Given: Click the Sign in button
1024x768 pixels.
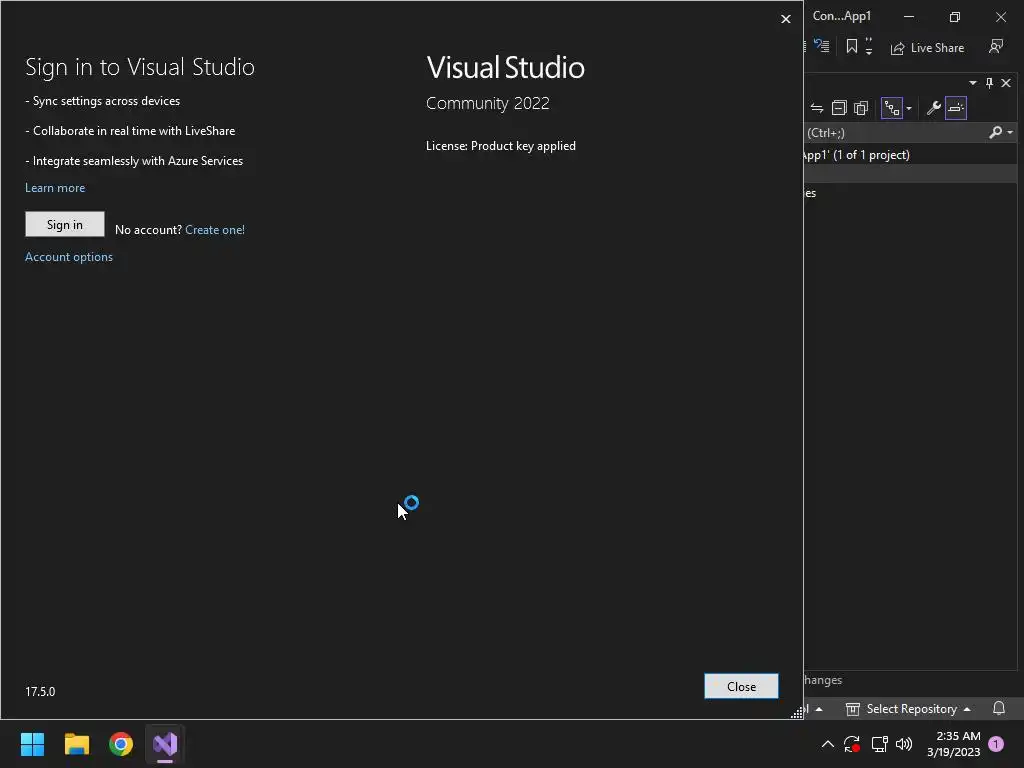Looking at the screenshot, I should pyautogui.click(x=65, y=224).
